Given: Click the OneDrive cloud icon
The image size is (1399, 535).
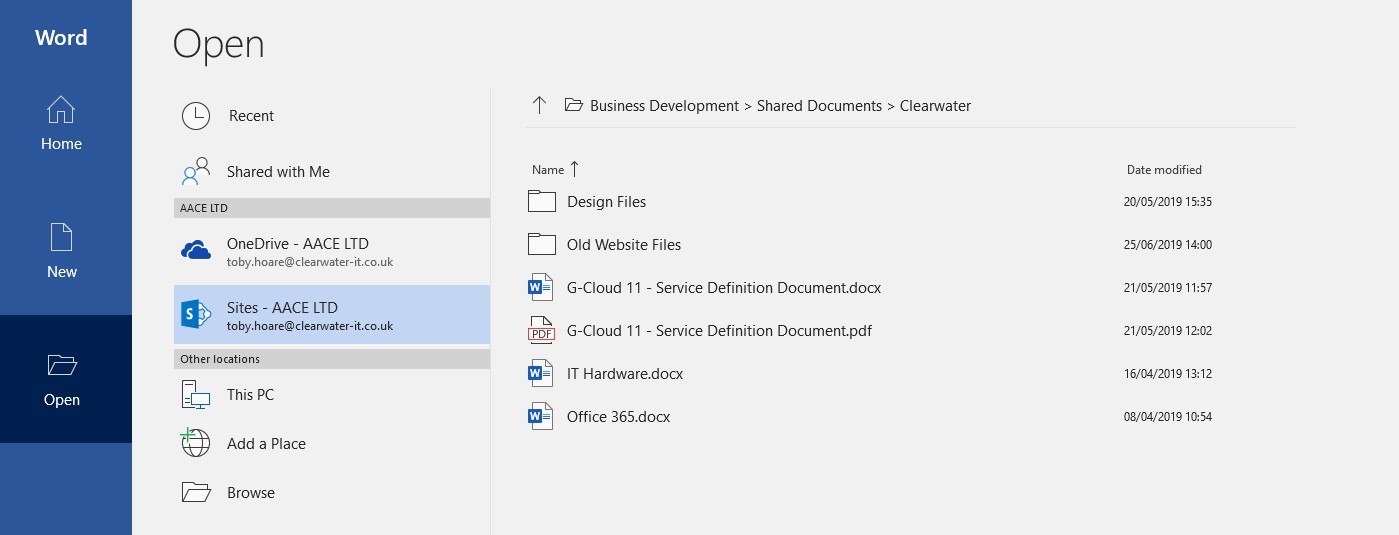Looking at the screenshot, I should pyautogui.click(x=196, y=250).
